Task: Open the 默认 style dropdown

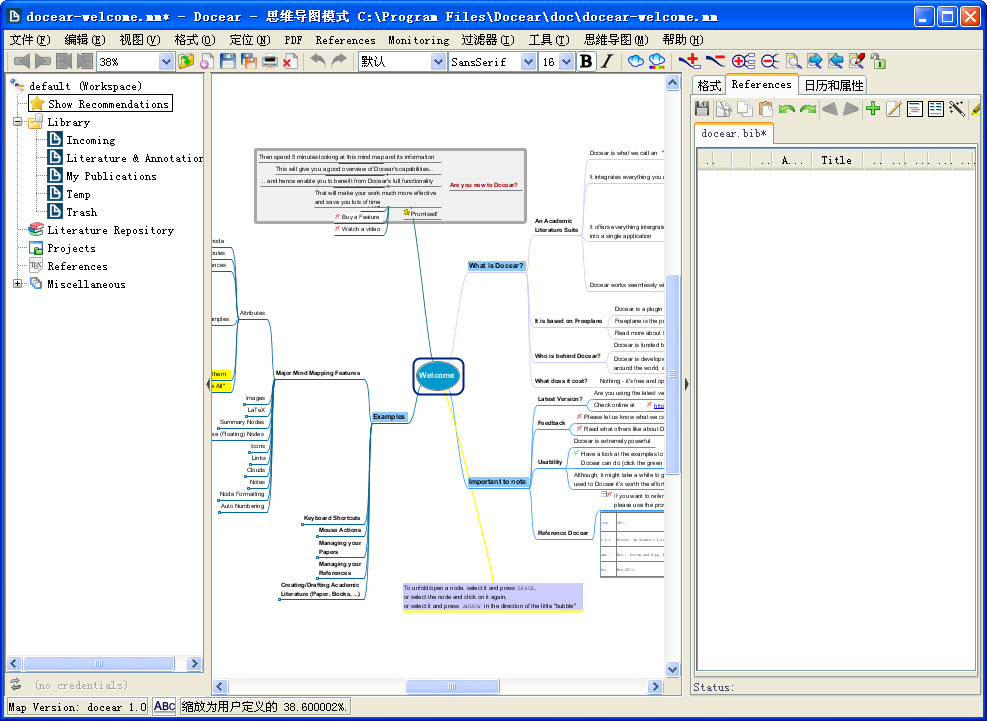Action: point(438,62)
